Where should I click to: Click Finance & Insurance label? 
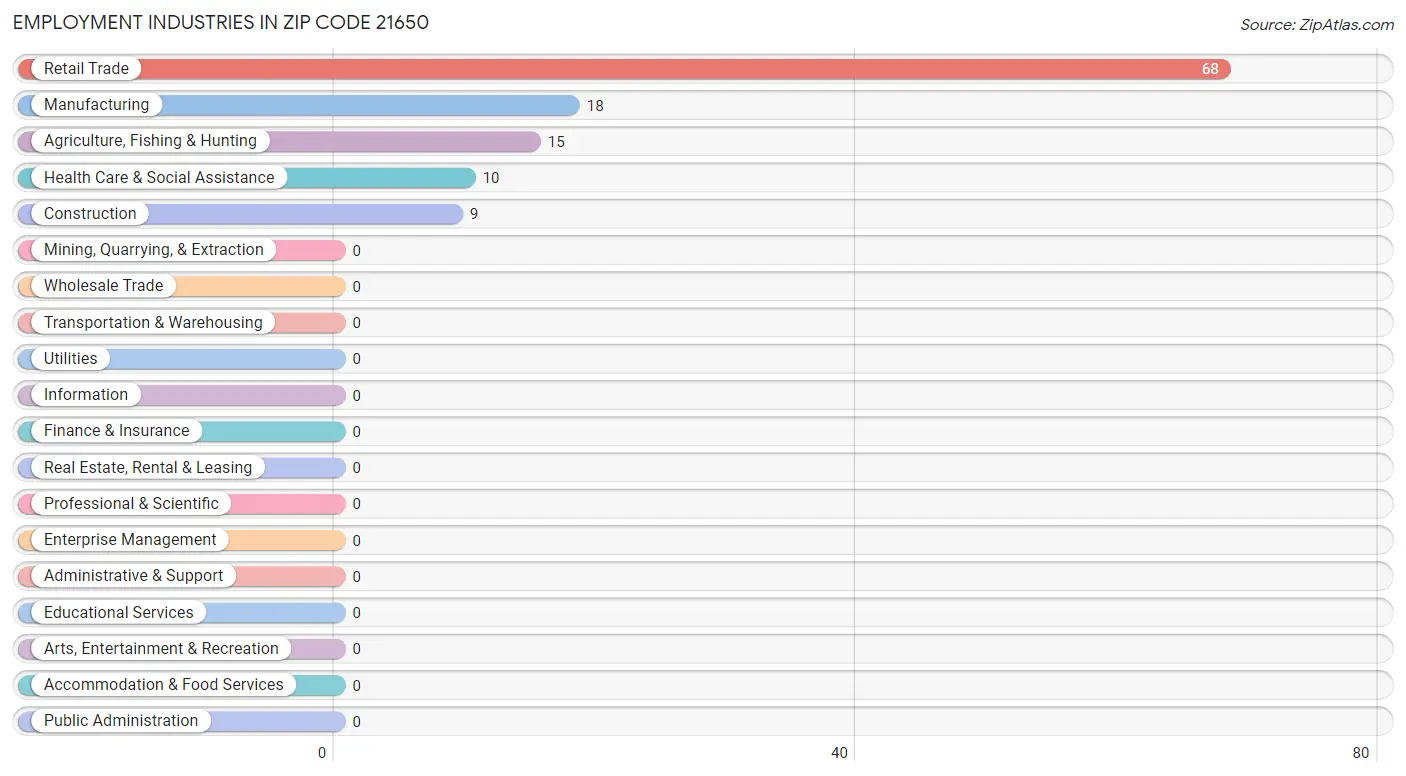(116, 431)
